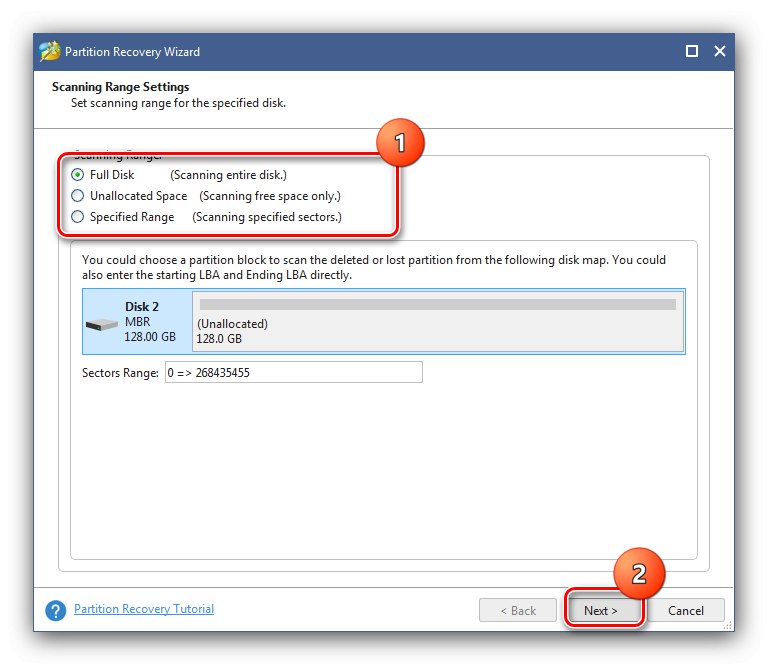Click 'Set scanning range for the specified disk.' text

coord(178,103)
